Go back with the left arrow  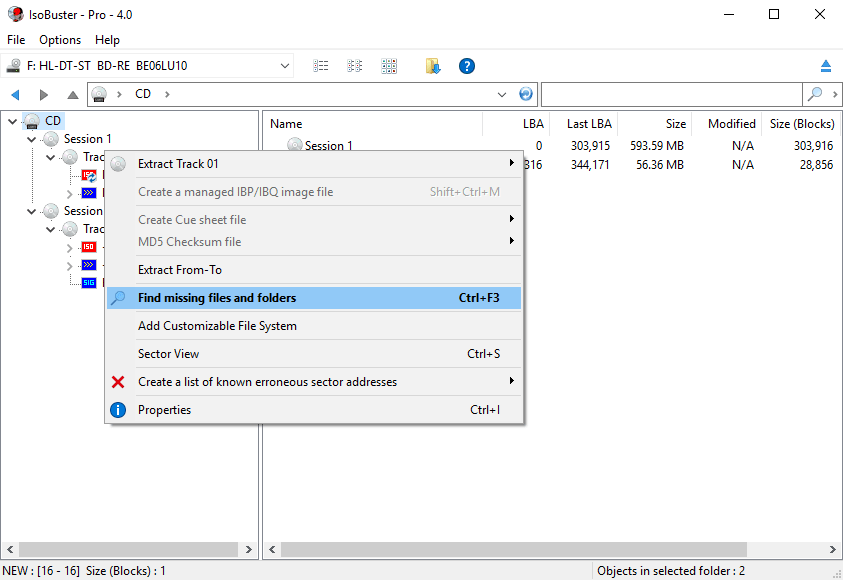coord(15,95)
